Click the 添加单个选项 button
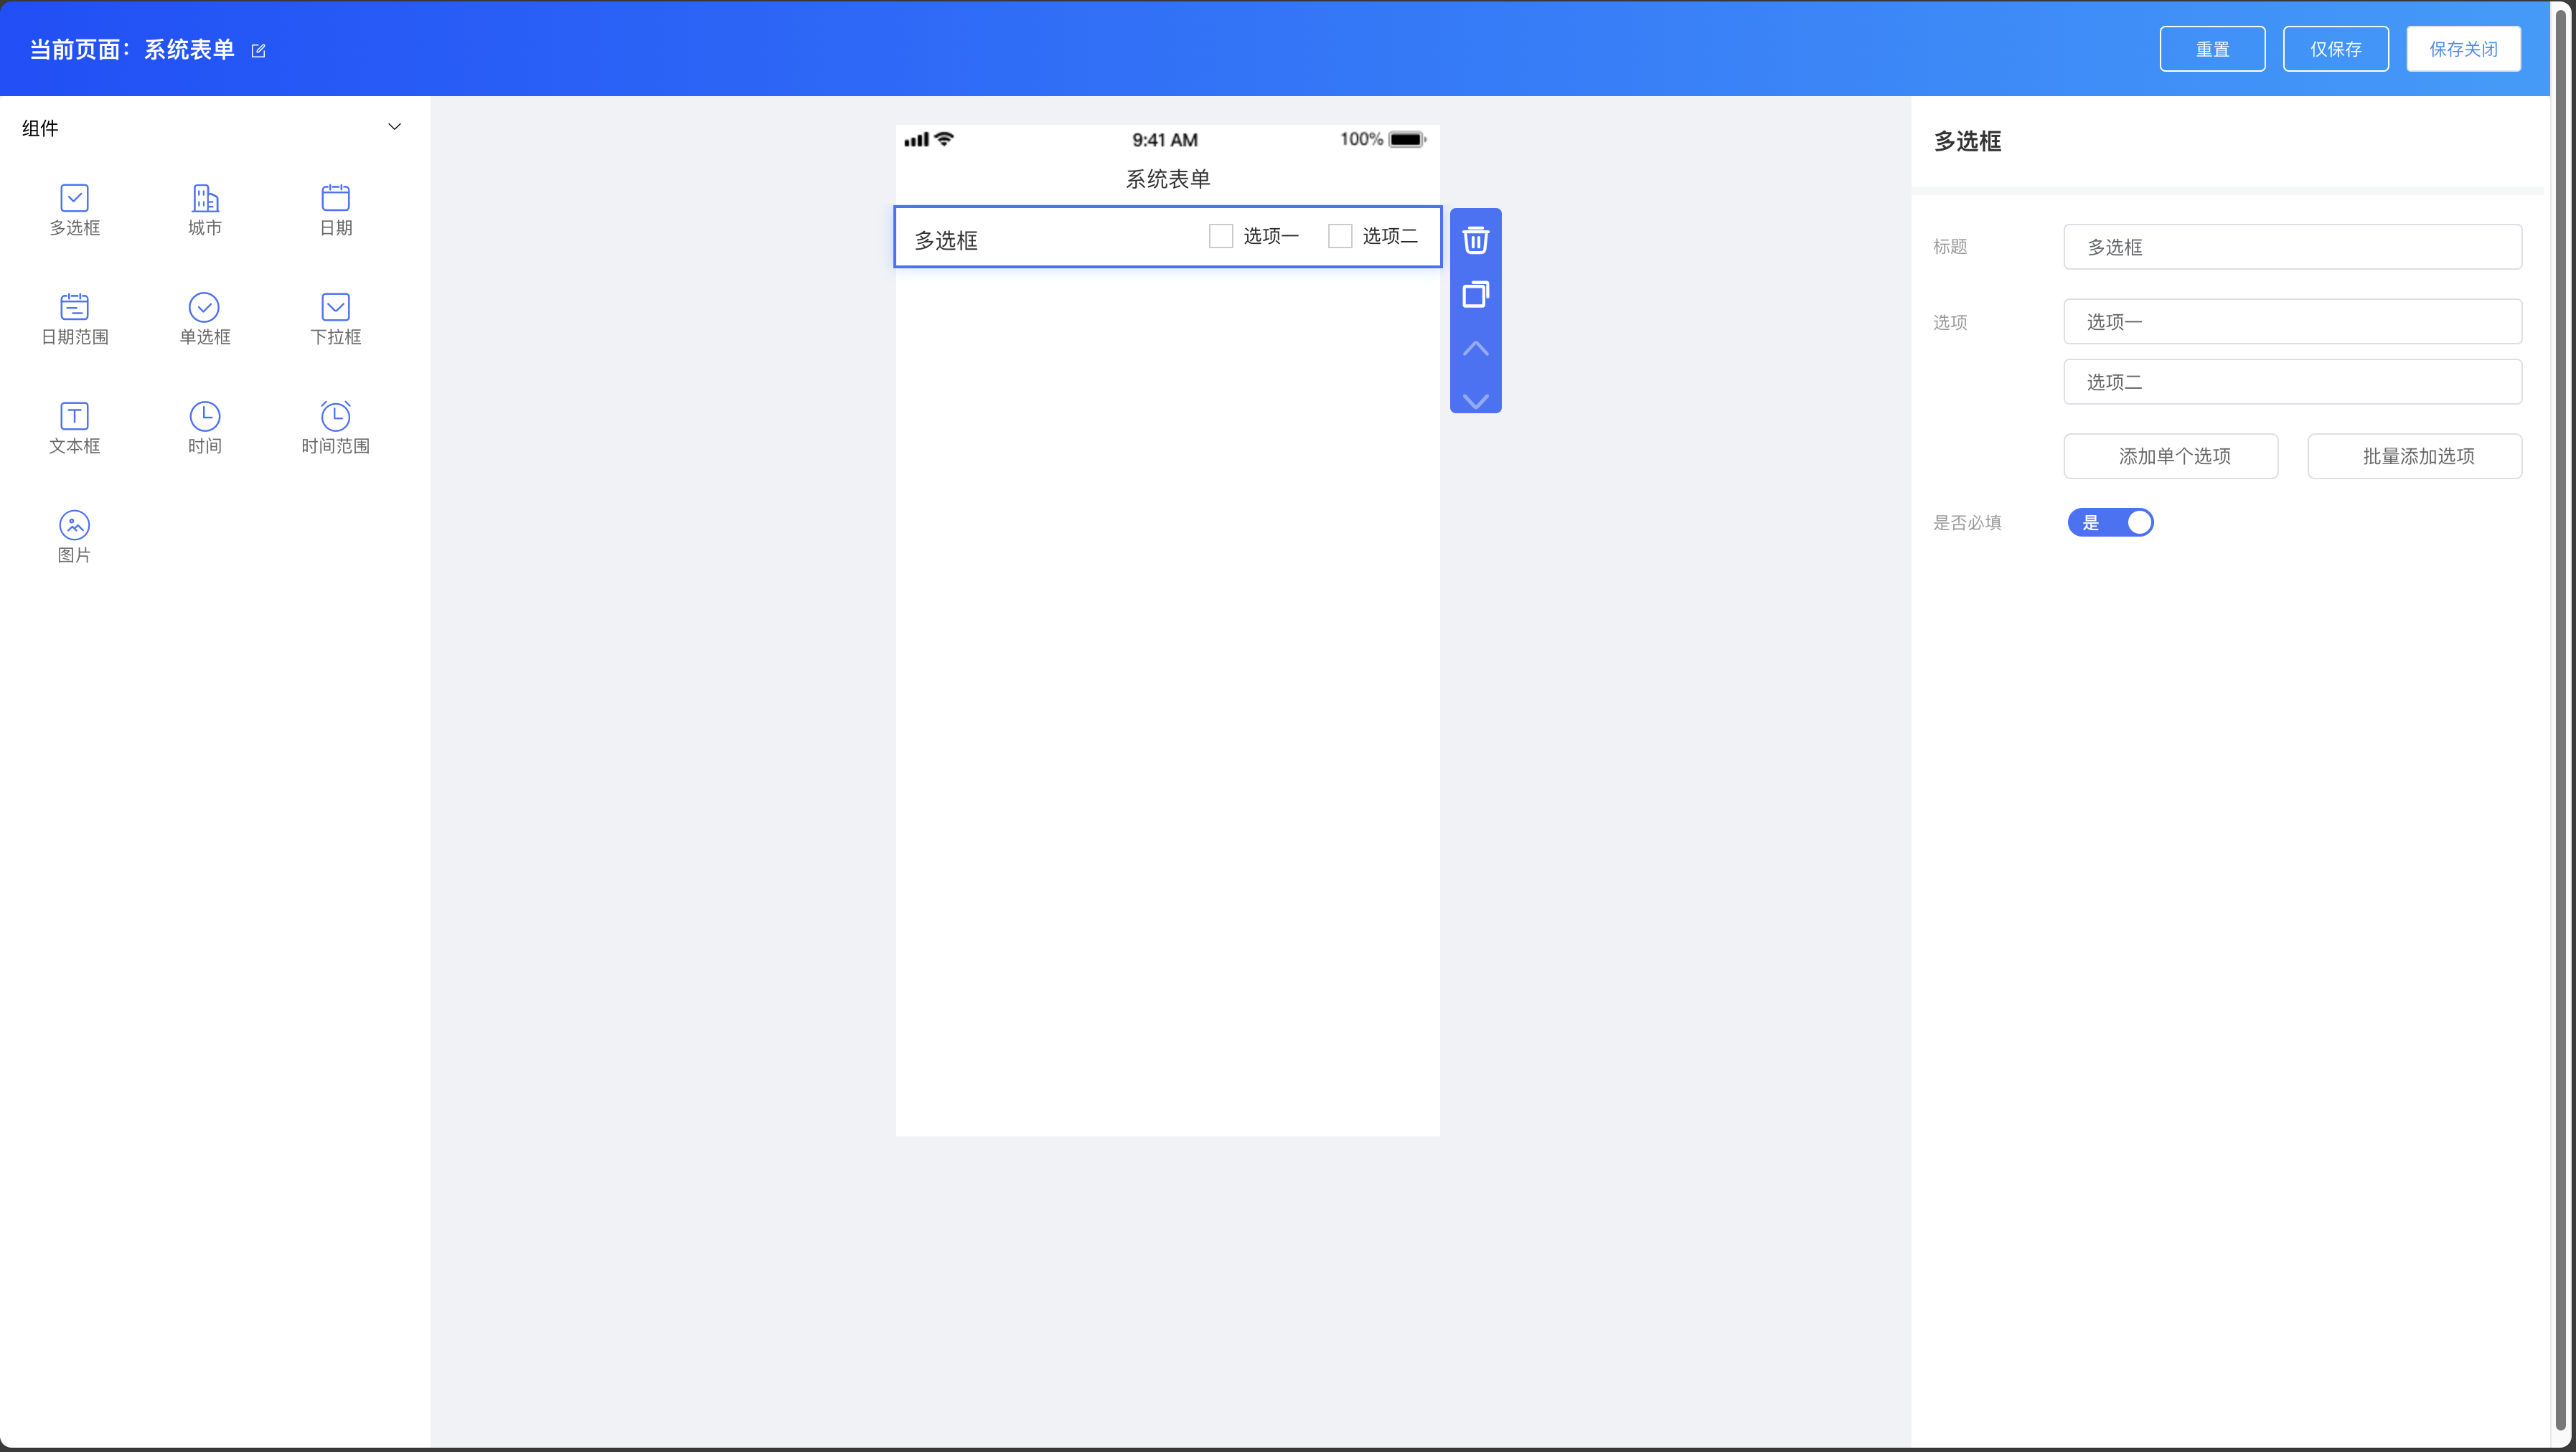2576x1452 pixels. pyautogui.click(x=2170, y=456)
